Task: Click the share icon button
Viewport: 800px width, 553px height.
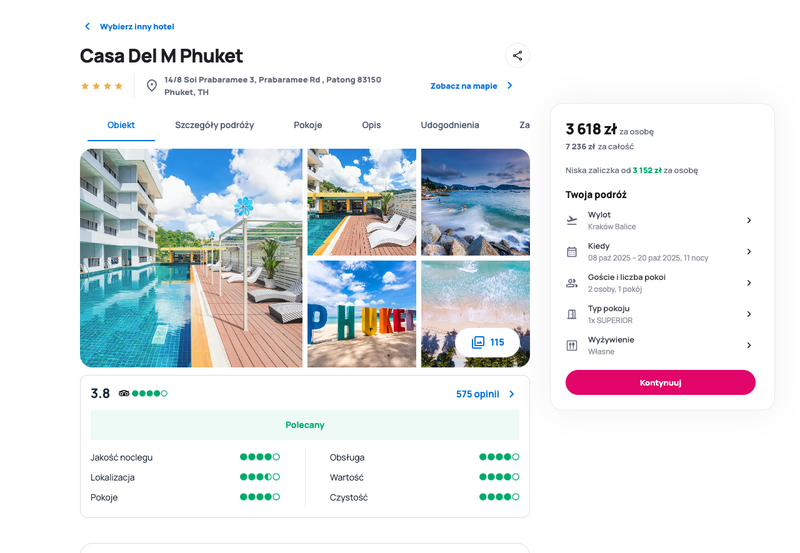Action: point(517,56)
